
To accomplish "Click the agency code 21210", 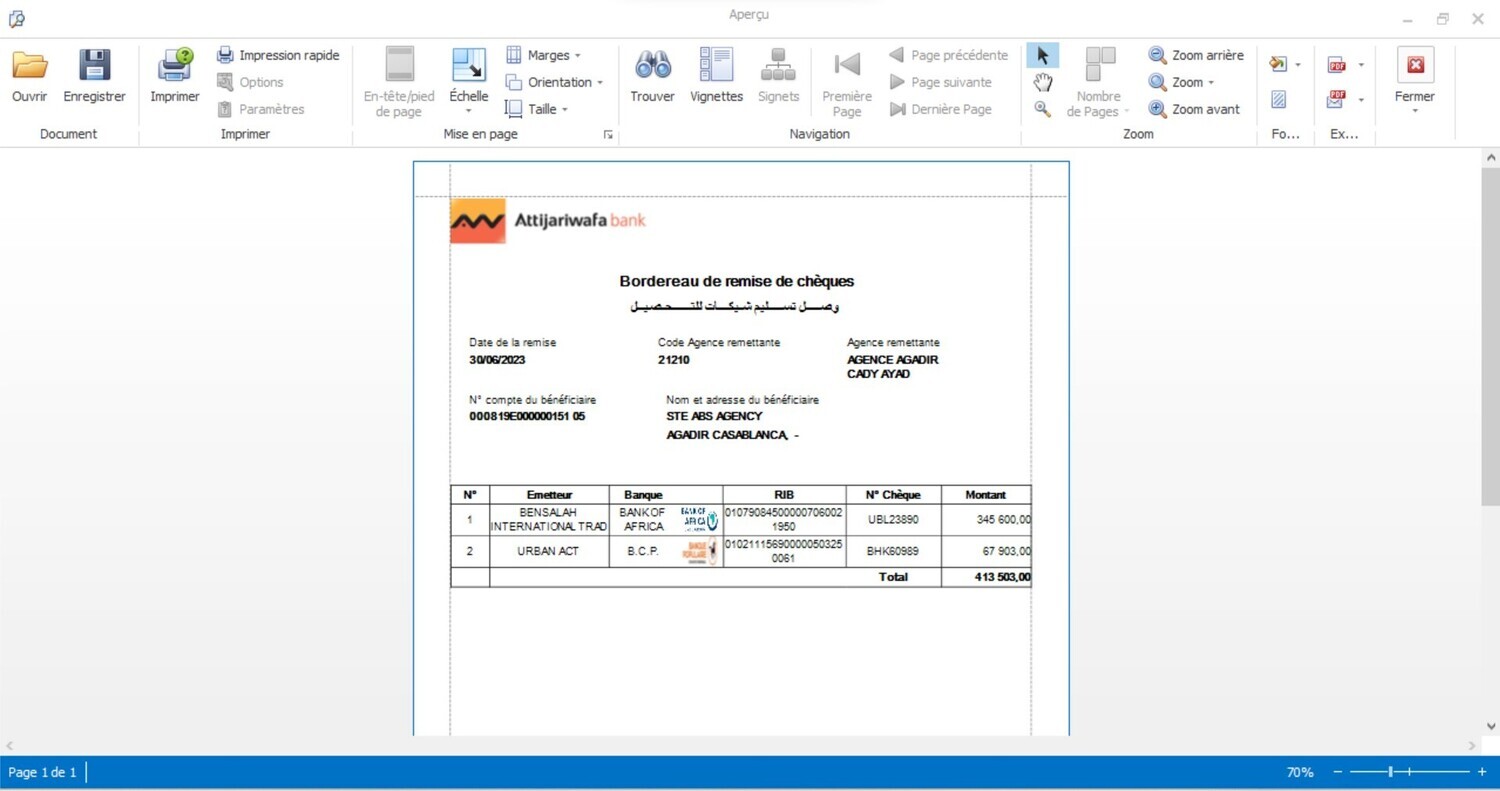I will pyautogui.click(x=674, y=360).
